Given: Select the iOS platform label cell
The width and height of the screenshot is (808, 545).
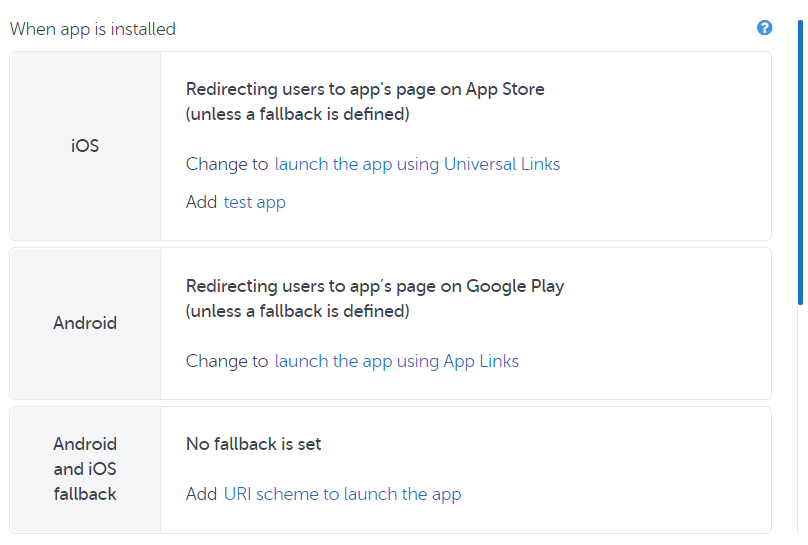Looking at the screenshot, I should point(85,146).
